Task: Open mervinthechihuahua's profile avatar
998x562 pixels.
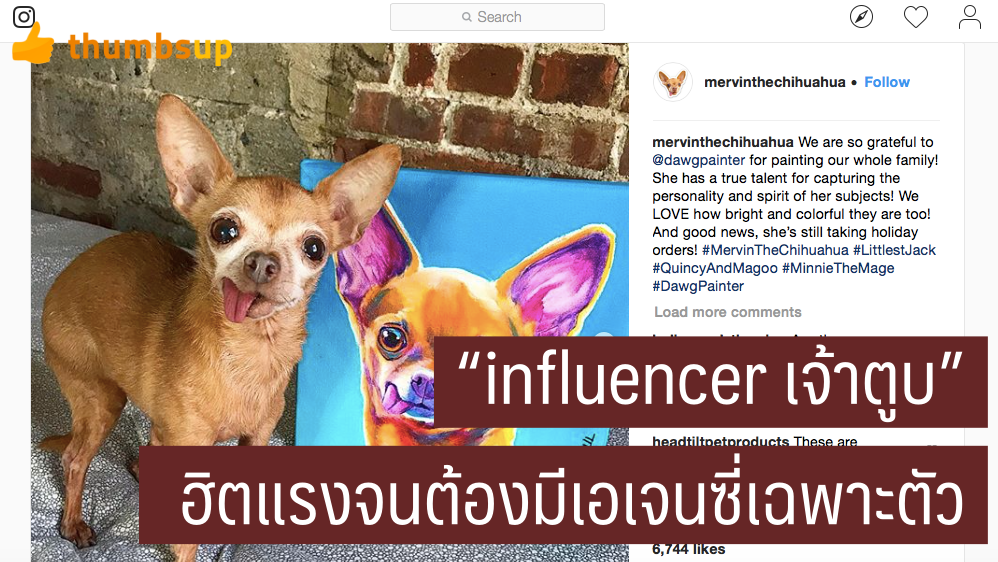Action: [x=672, y=82]
